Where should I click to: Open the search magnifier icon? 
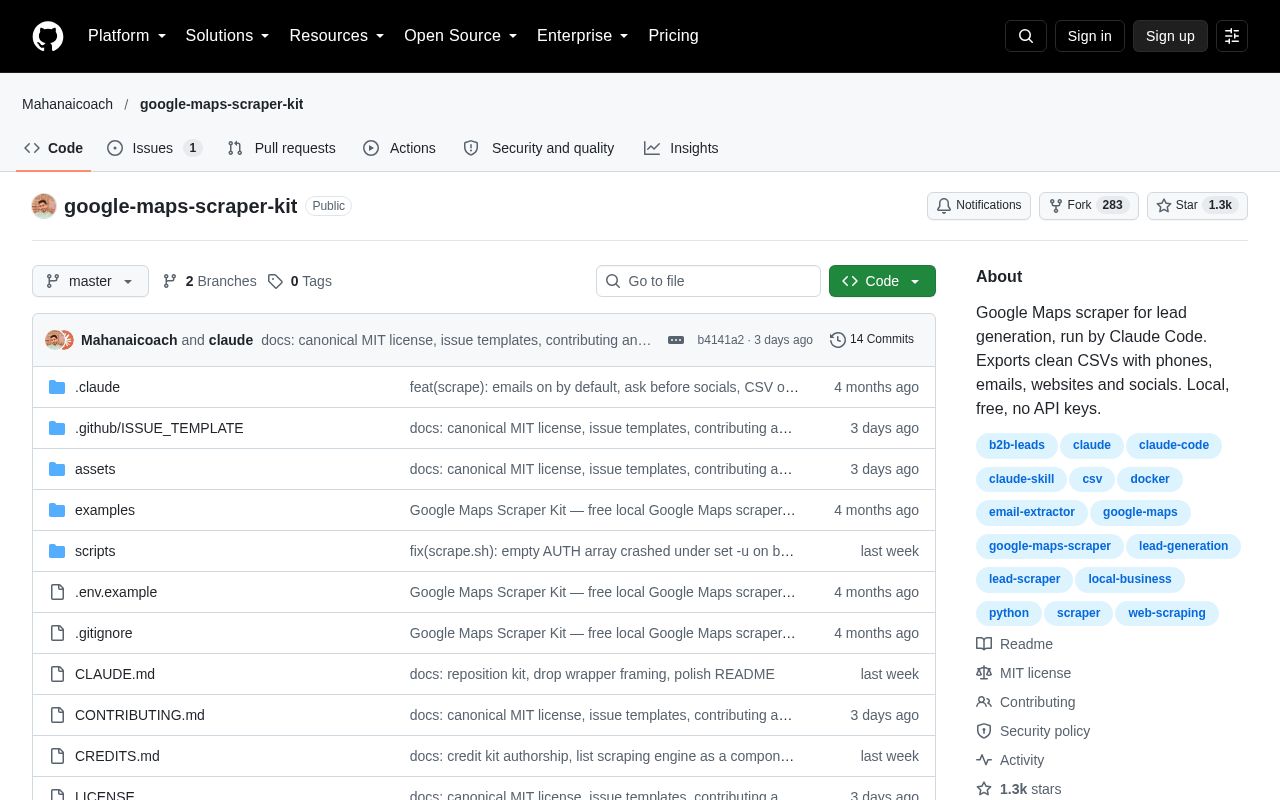click(1026, 36)
